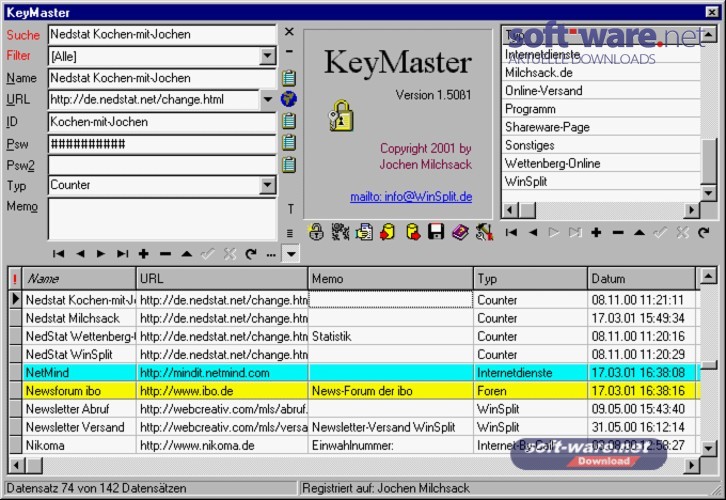Open the URL with the globe icon
The image size is (726, 500).
pyautogui.click(x=289, y=99)
